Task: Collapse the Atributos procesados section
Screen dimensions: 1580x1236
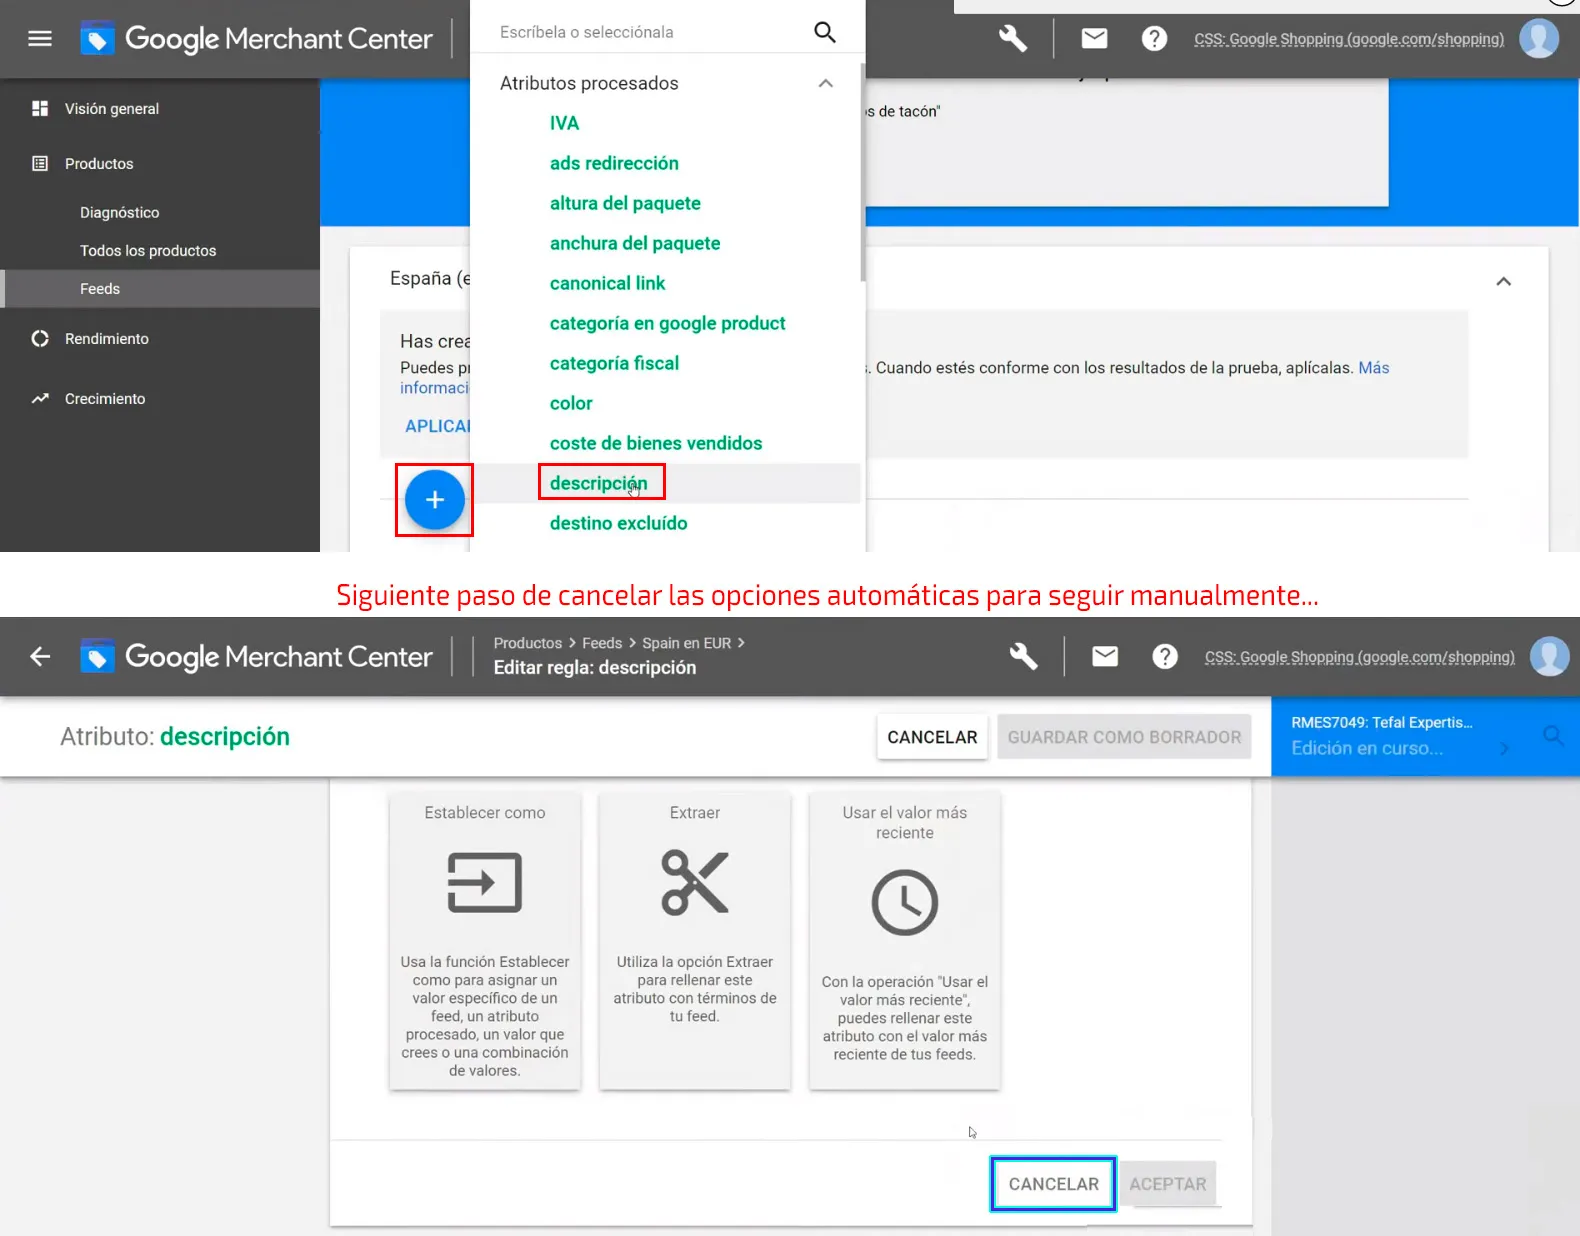Action: point(825,83)
